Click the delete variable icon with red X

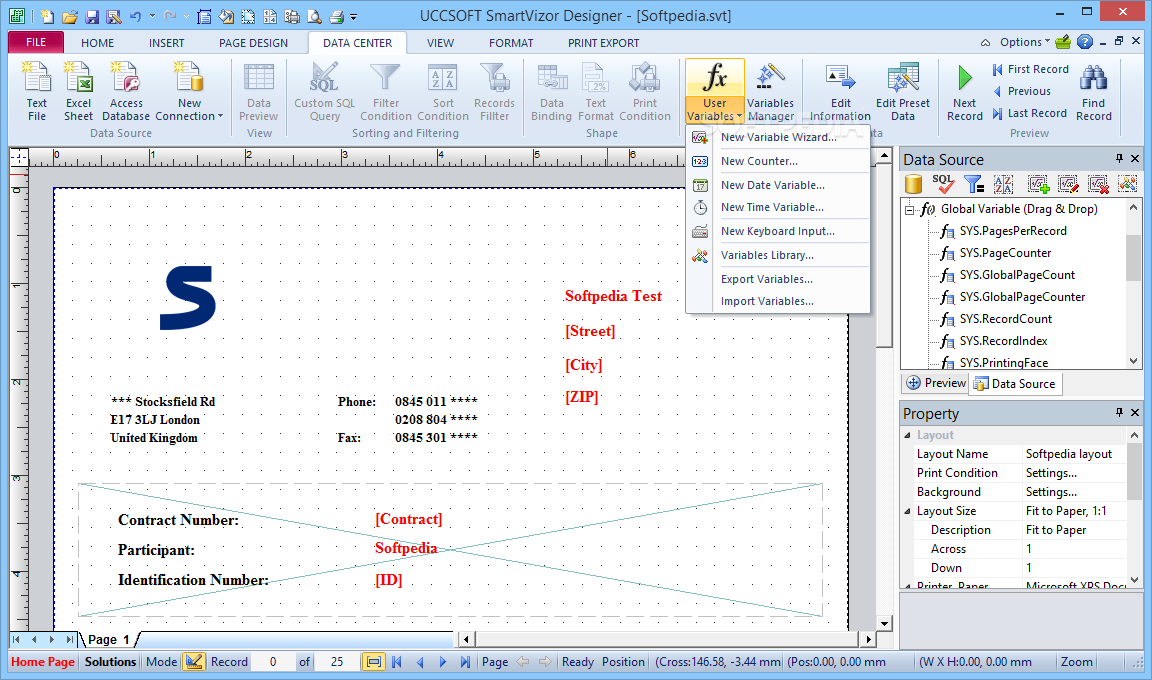coord(1098,184)
